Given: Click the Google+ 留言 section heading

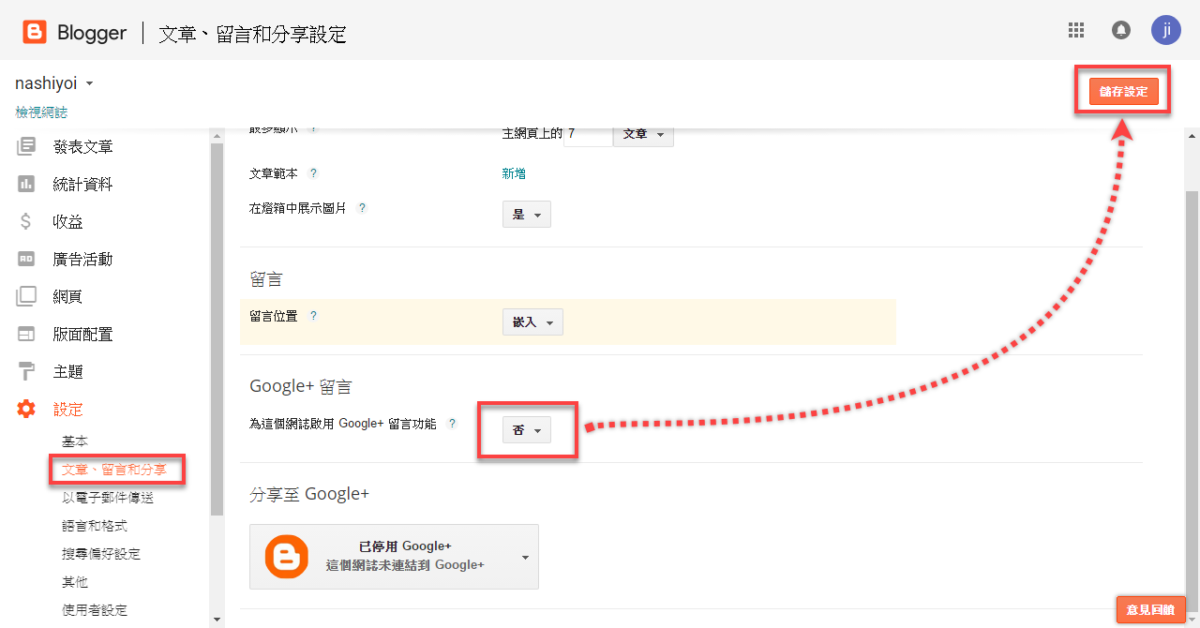Looking at the screenshot, I should click(300, 386).
